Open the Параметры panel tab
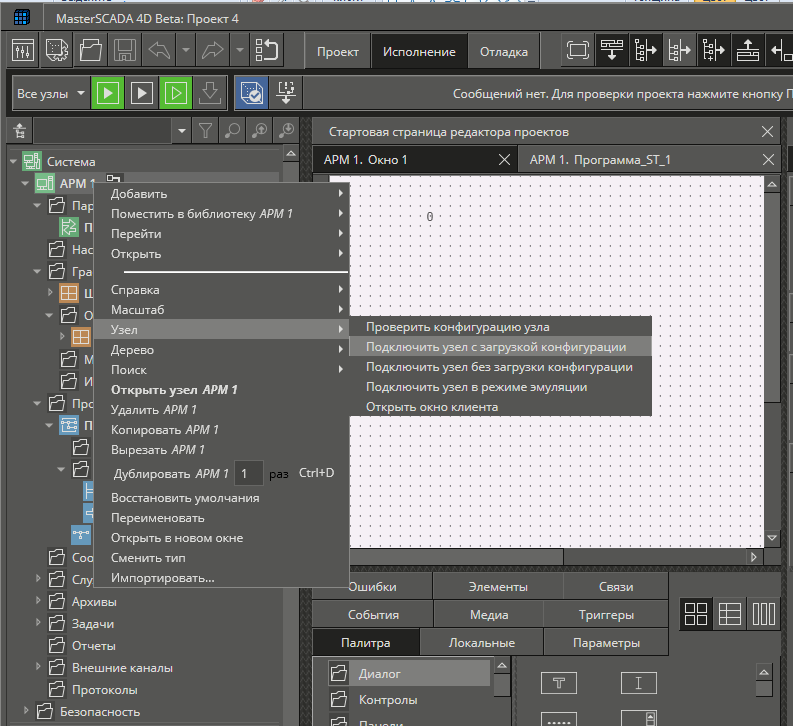 click(606, 643)
